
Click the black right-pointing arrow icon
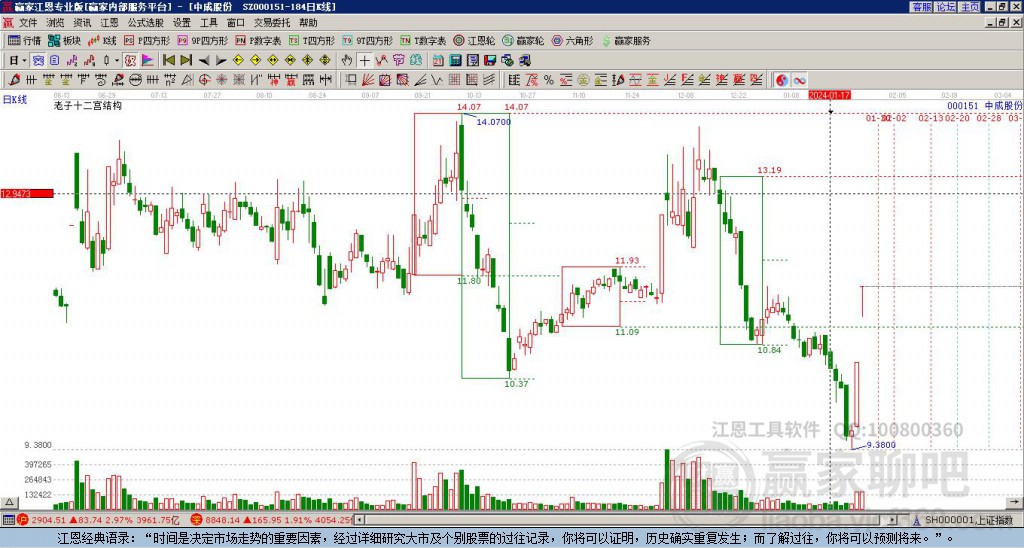[x=221, y=60]
